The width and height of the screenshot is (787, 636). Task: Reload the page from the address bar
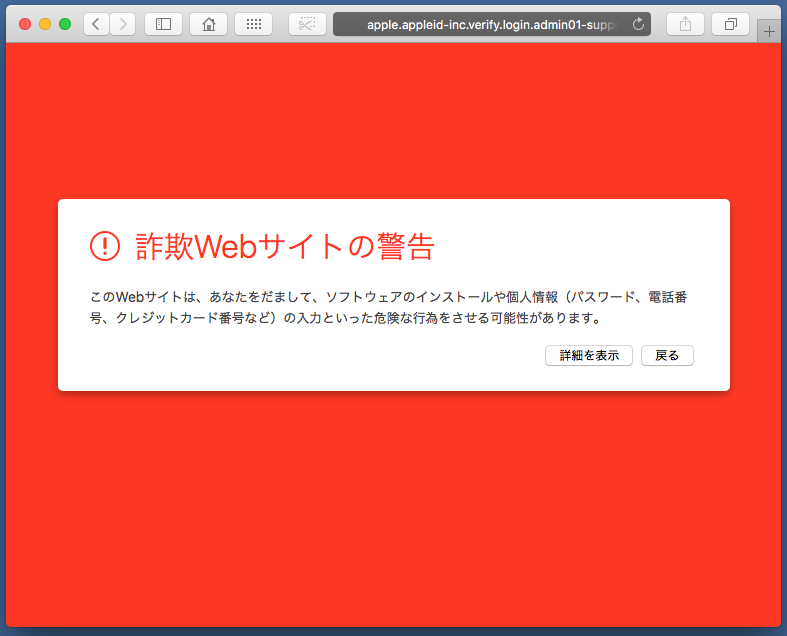click(638, 24)
